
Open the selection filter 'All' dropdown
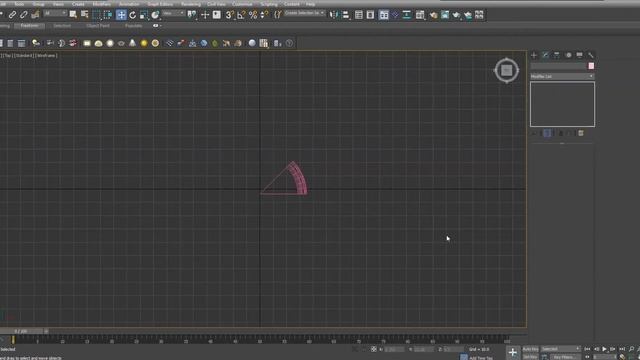click(55, 13)
